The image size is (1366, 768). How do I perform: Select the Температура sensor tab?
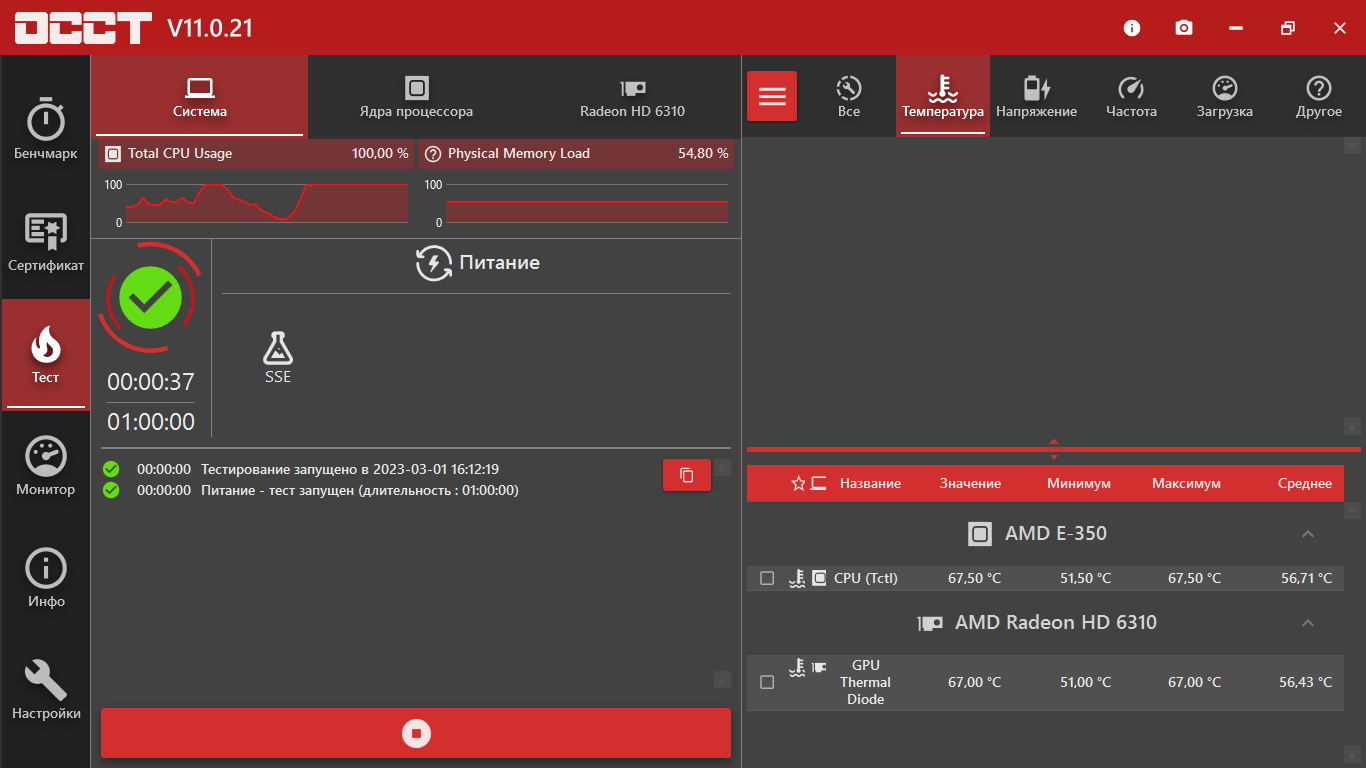click(x=943, y=96)
